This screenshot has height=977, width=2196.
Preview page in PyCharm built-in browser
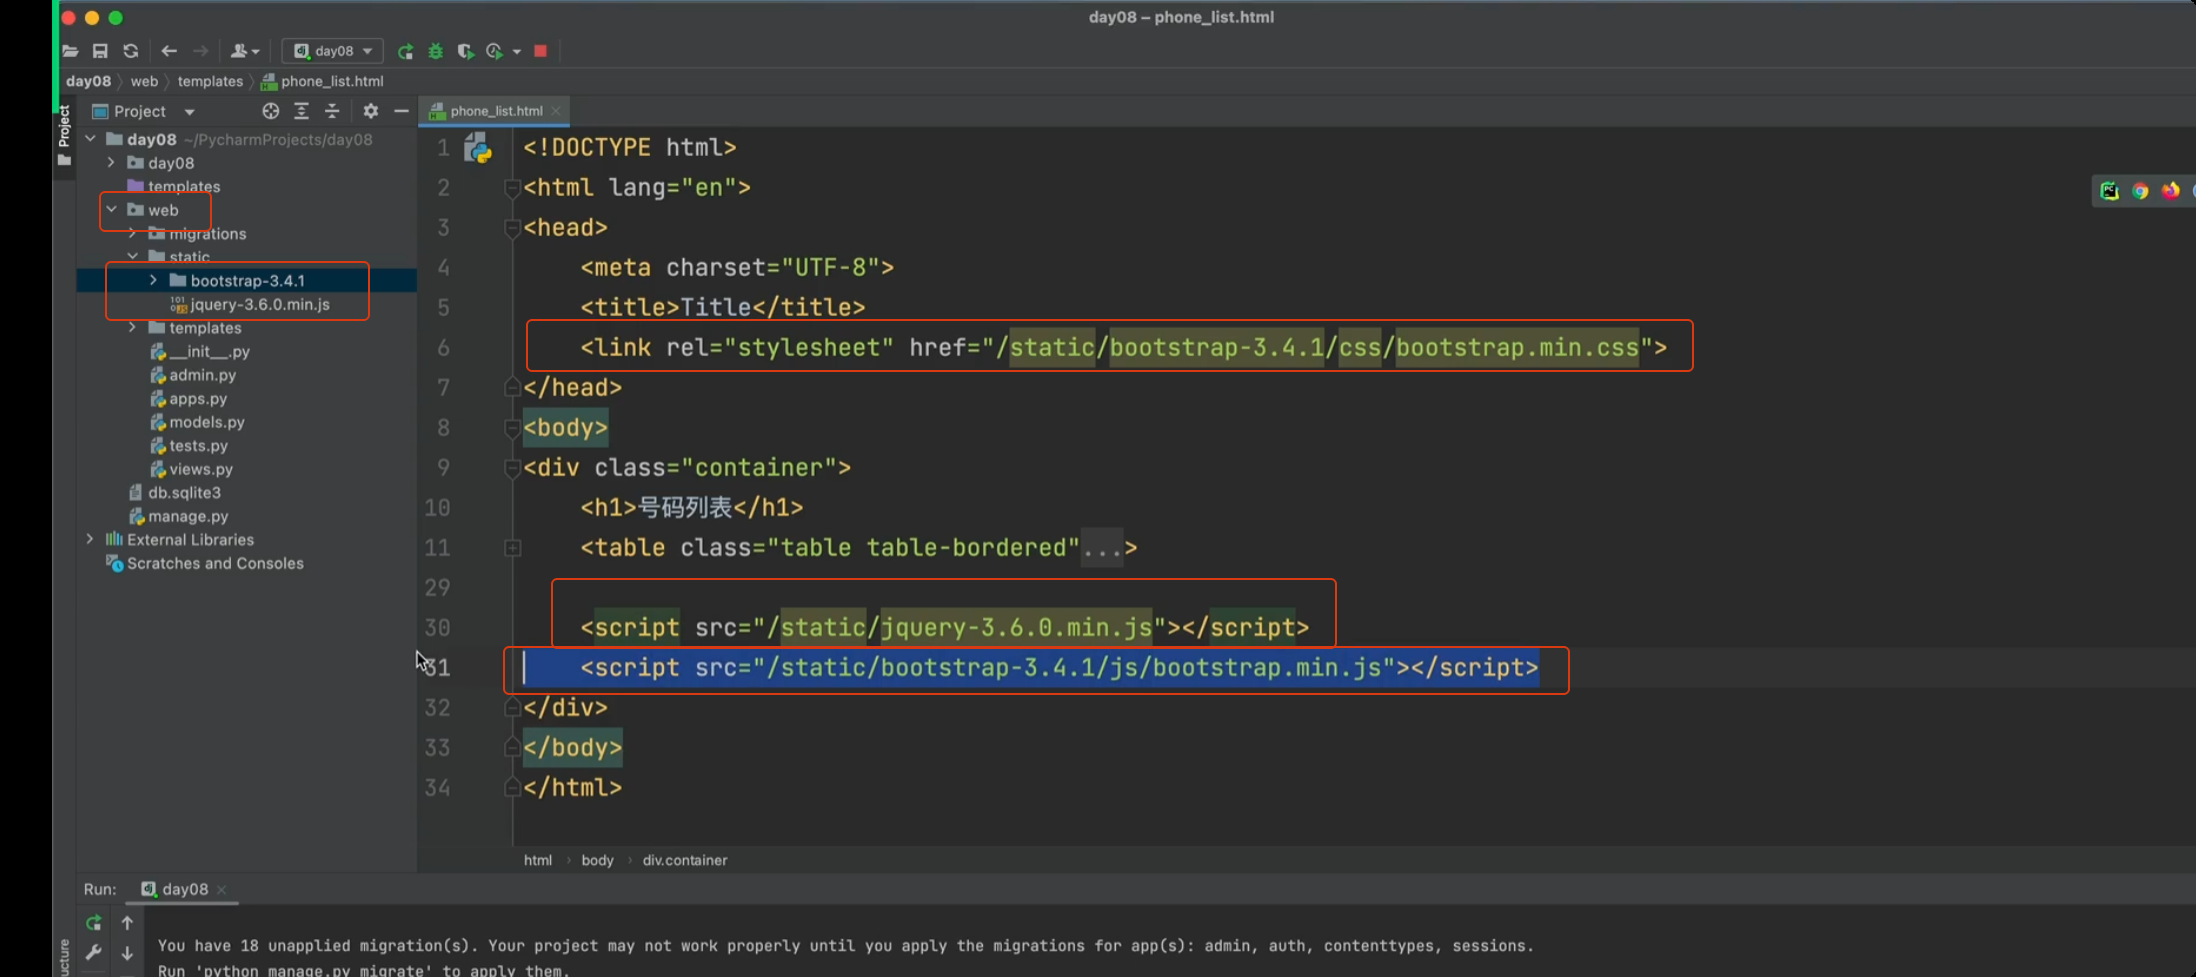pyautogui.click(x=2110, y=191)
